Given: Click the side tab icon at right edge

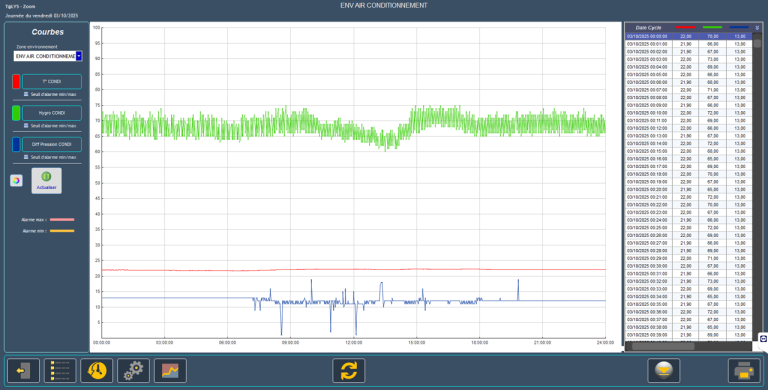Looking at the screenshot, I should [x=763, y=339].
